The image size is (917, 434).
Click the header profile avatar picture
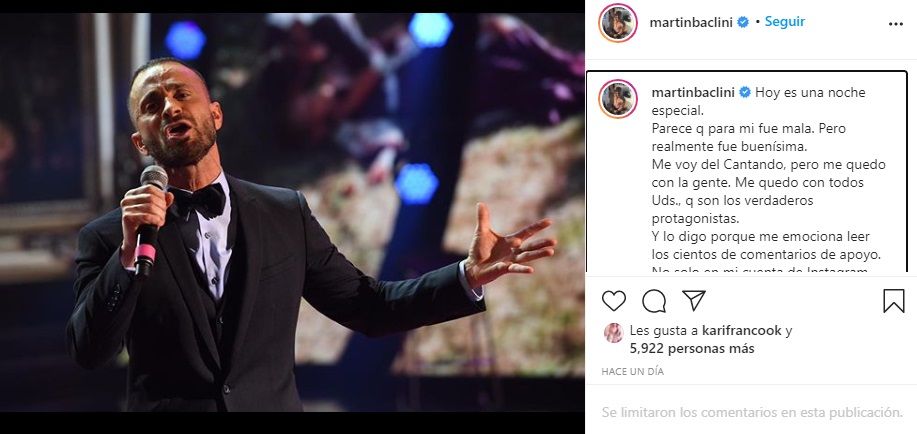point(617,22)
